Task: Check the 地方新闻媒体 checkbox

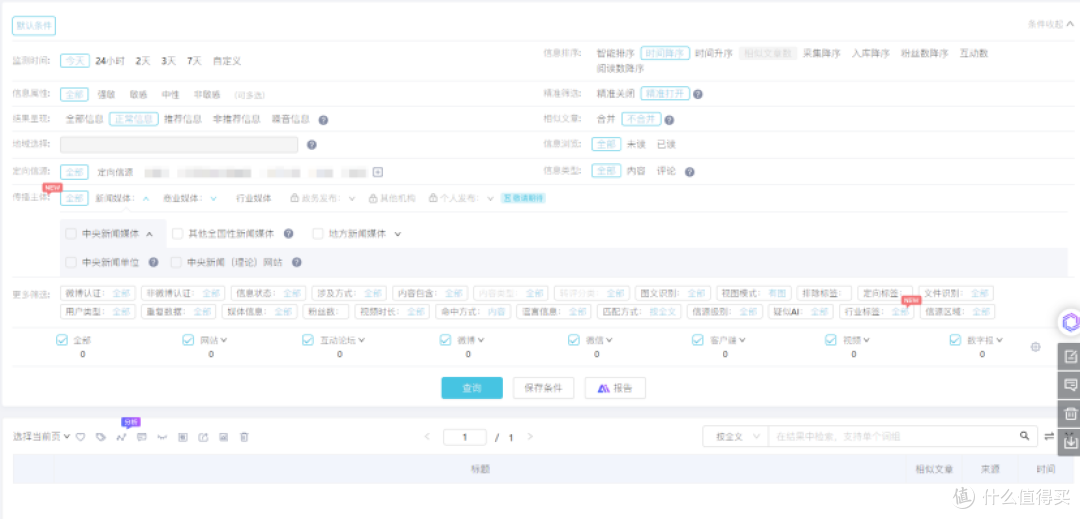Action: pyautogui.click(x=318, y=234)
